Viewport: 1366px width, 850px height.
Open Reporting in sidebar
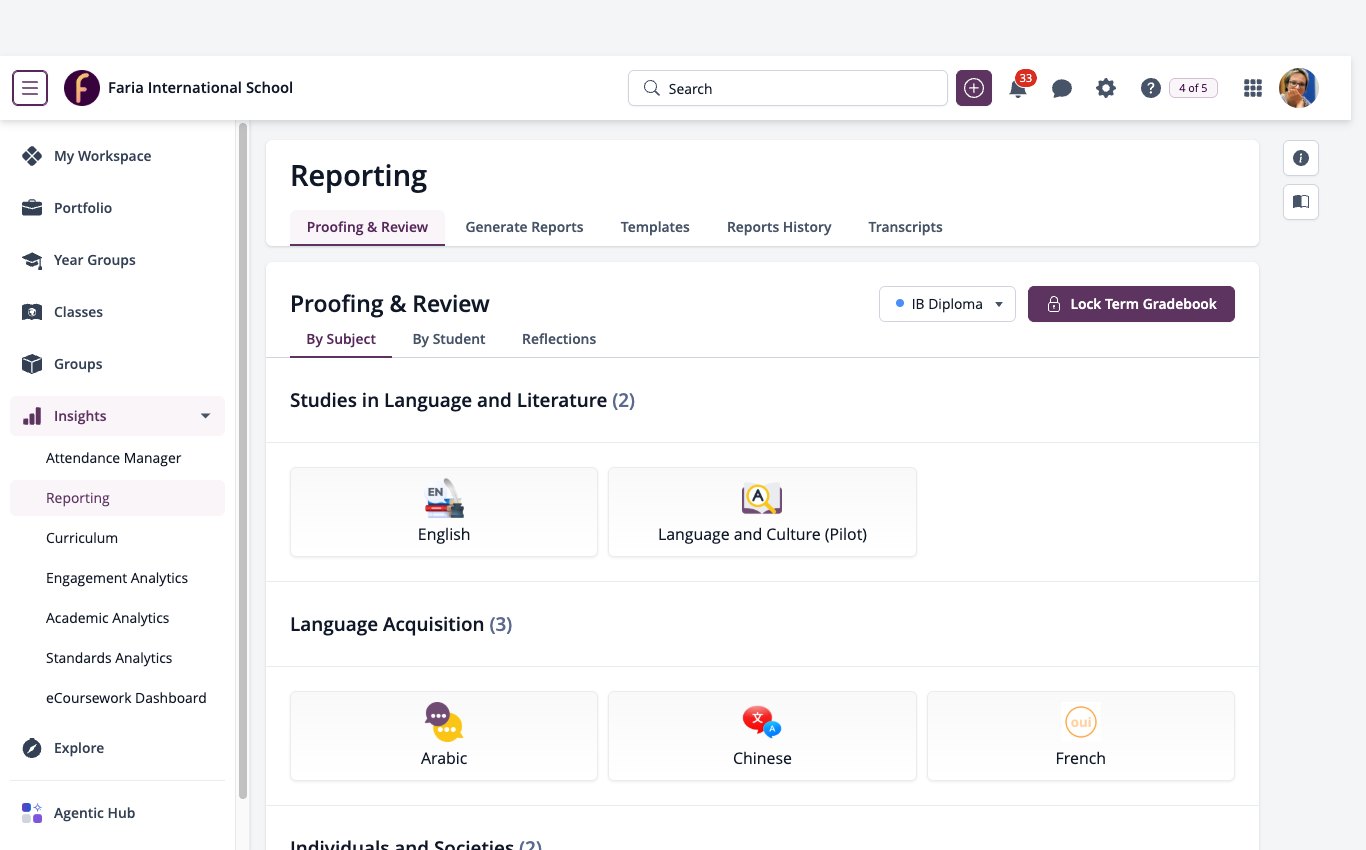click(x=117, y=498)
